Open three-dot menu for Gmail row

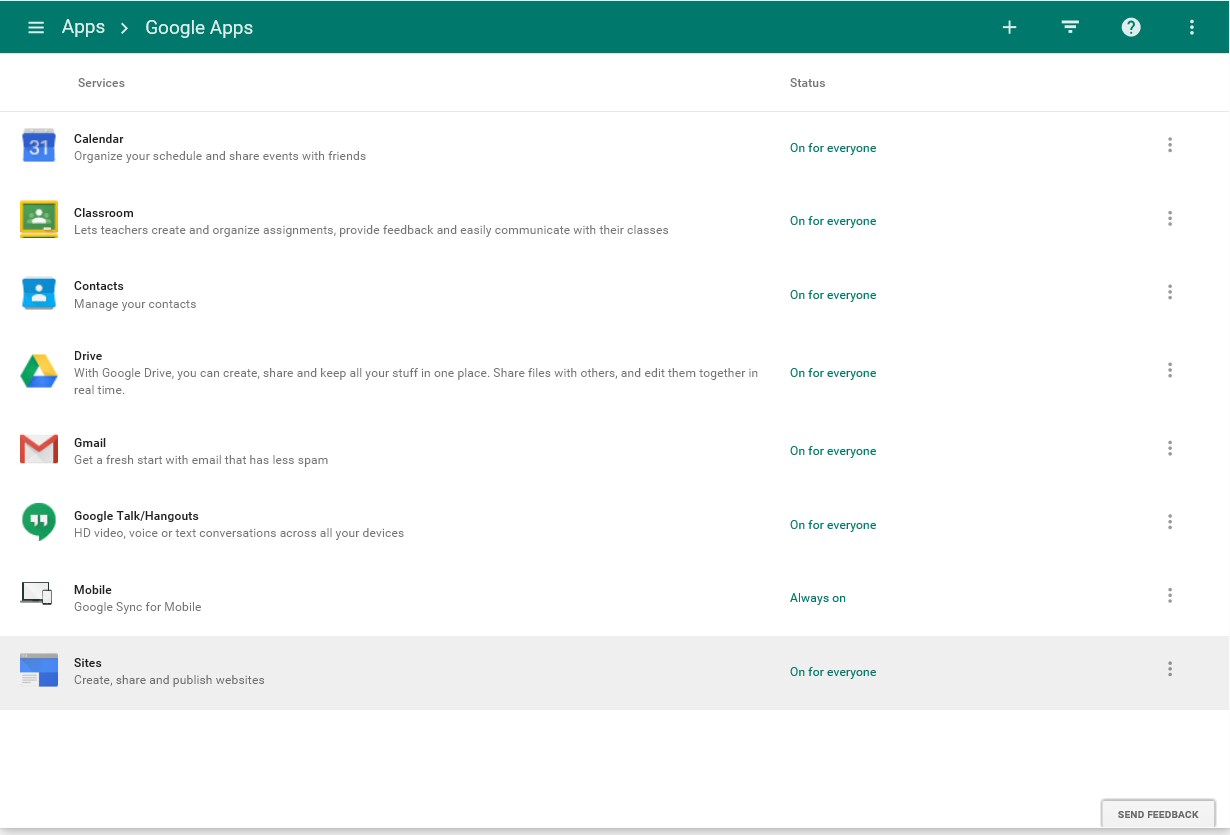click(1170, 448)
